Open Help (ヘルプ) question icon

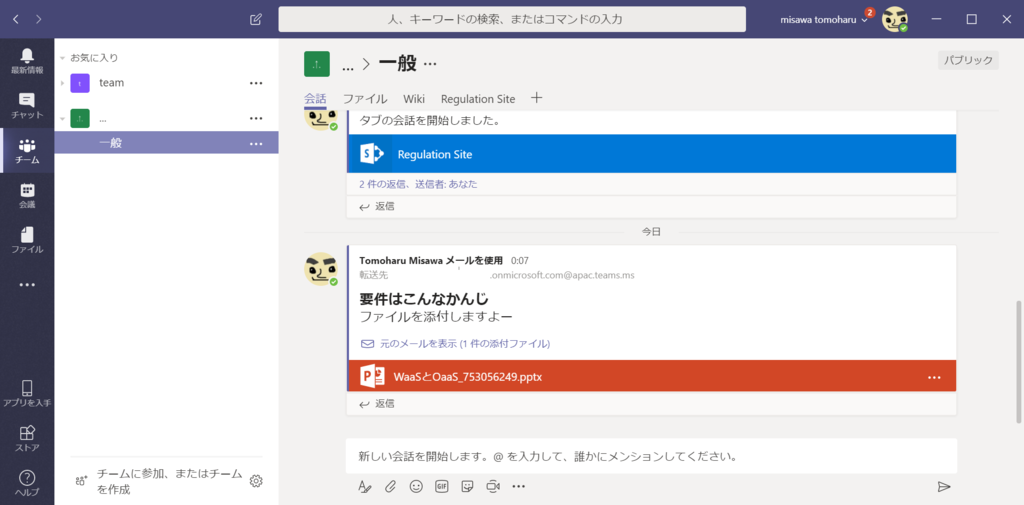27,483
